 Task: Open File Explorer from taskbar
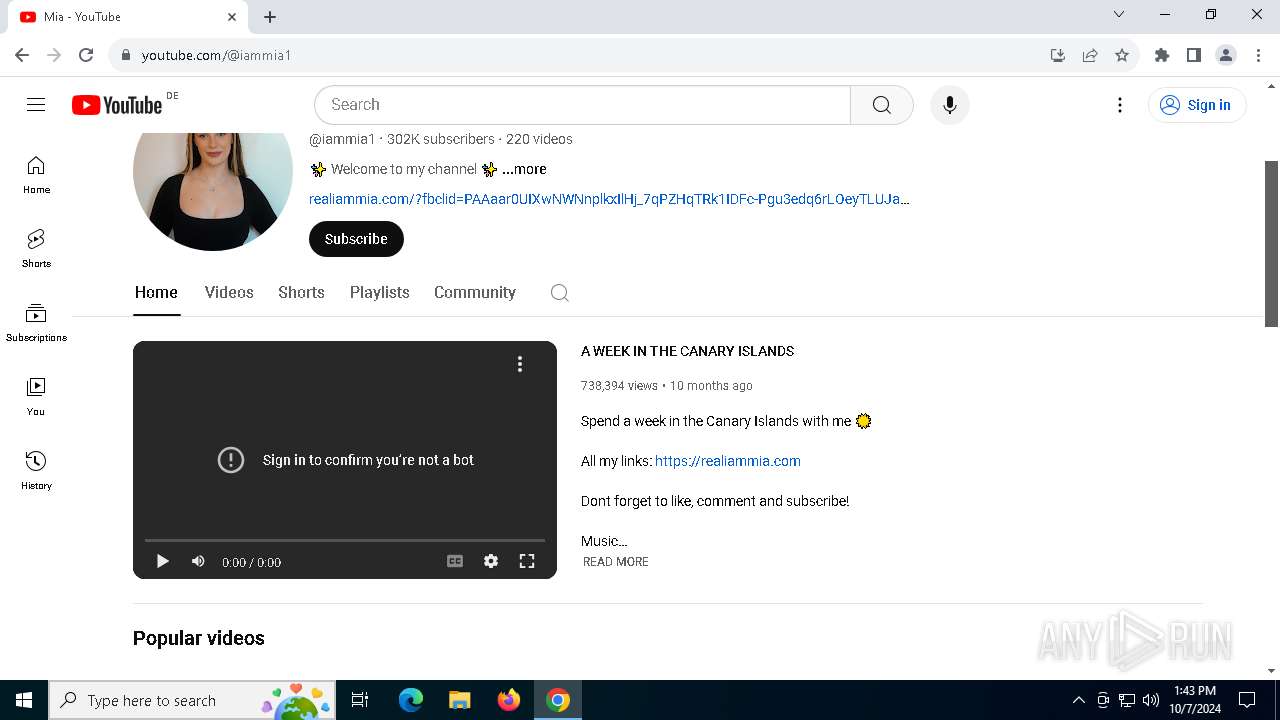460,700
